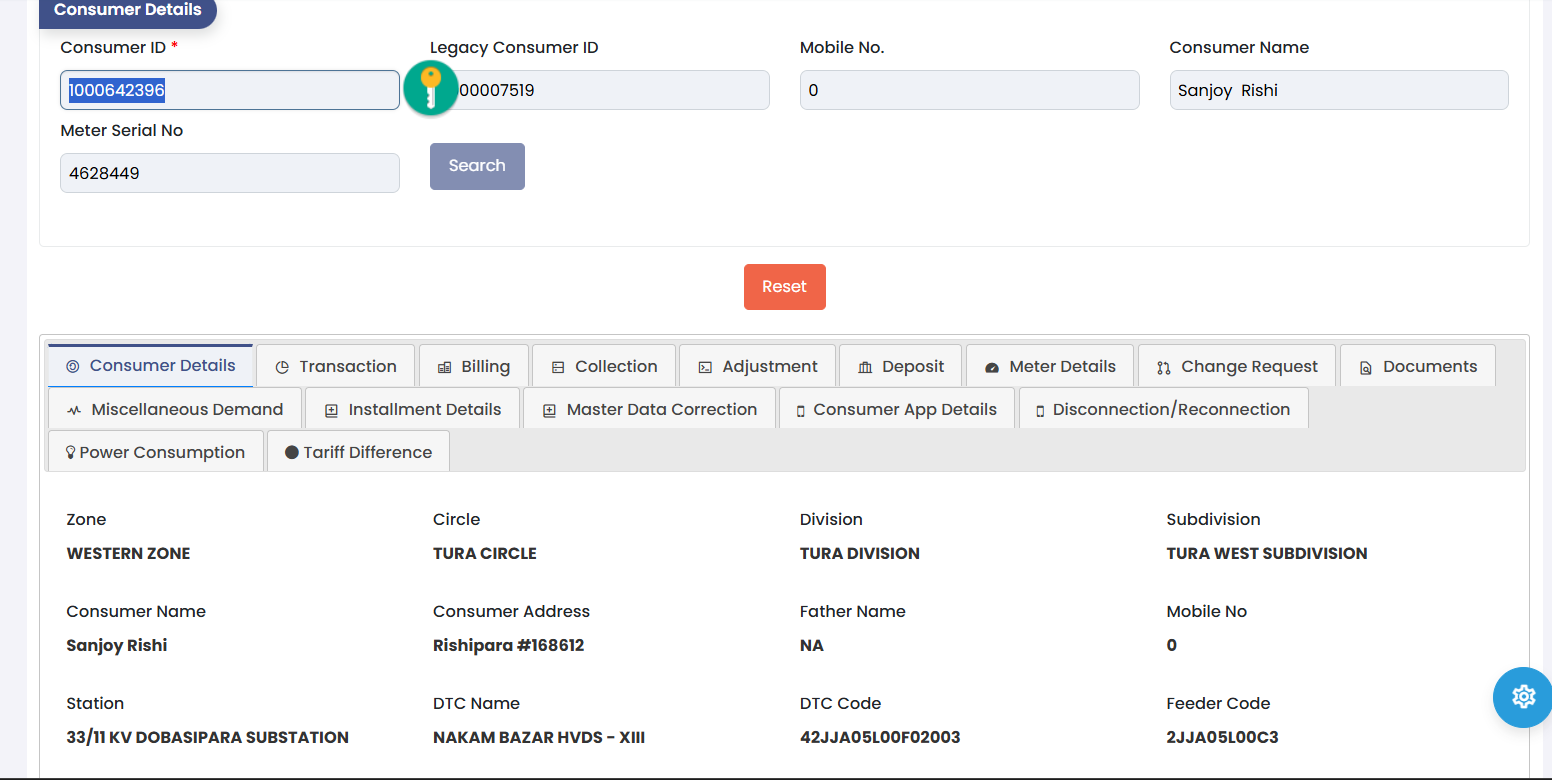Click the TURA CIRCLE value
Image resolution: width=1552 pixels, height=780 pixels.
pos(485,553)
